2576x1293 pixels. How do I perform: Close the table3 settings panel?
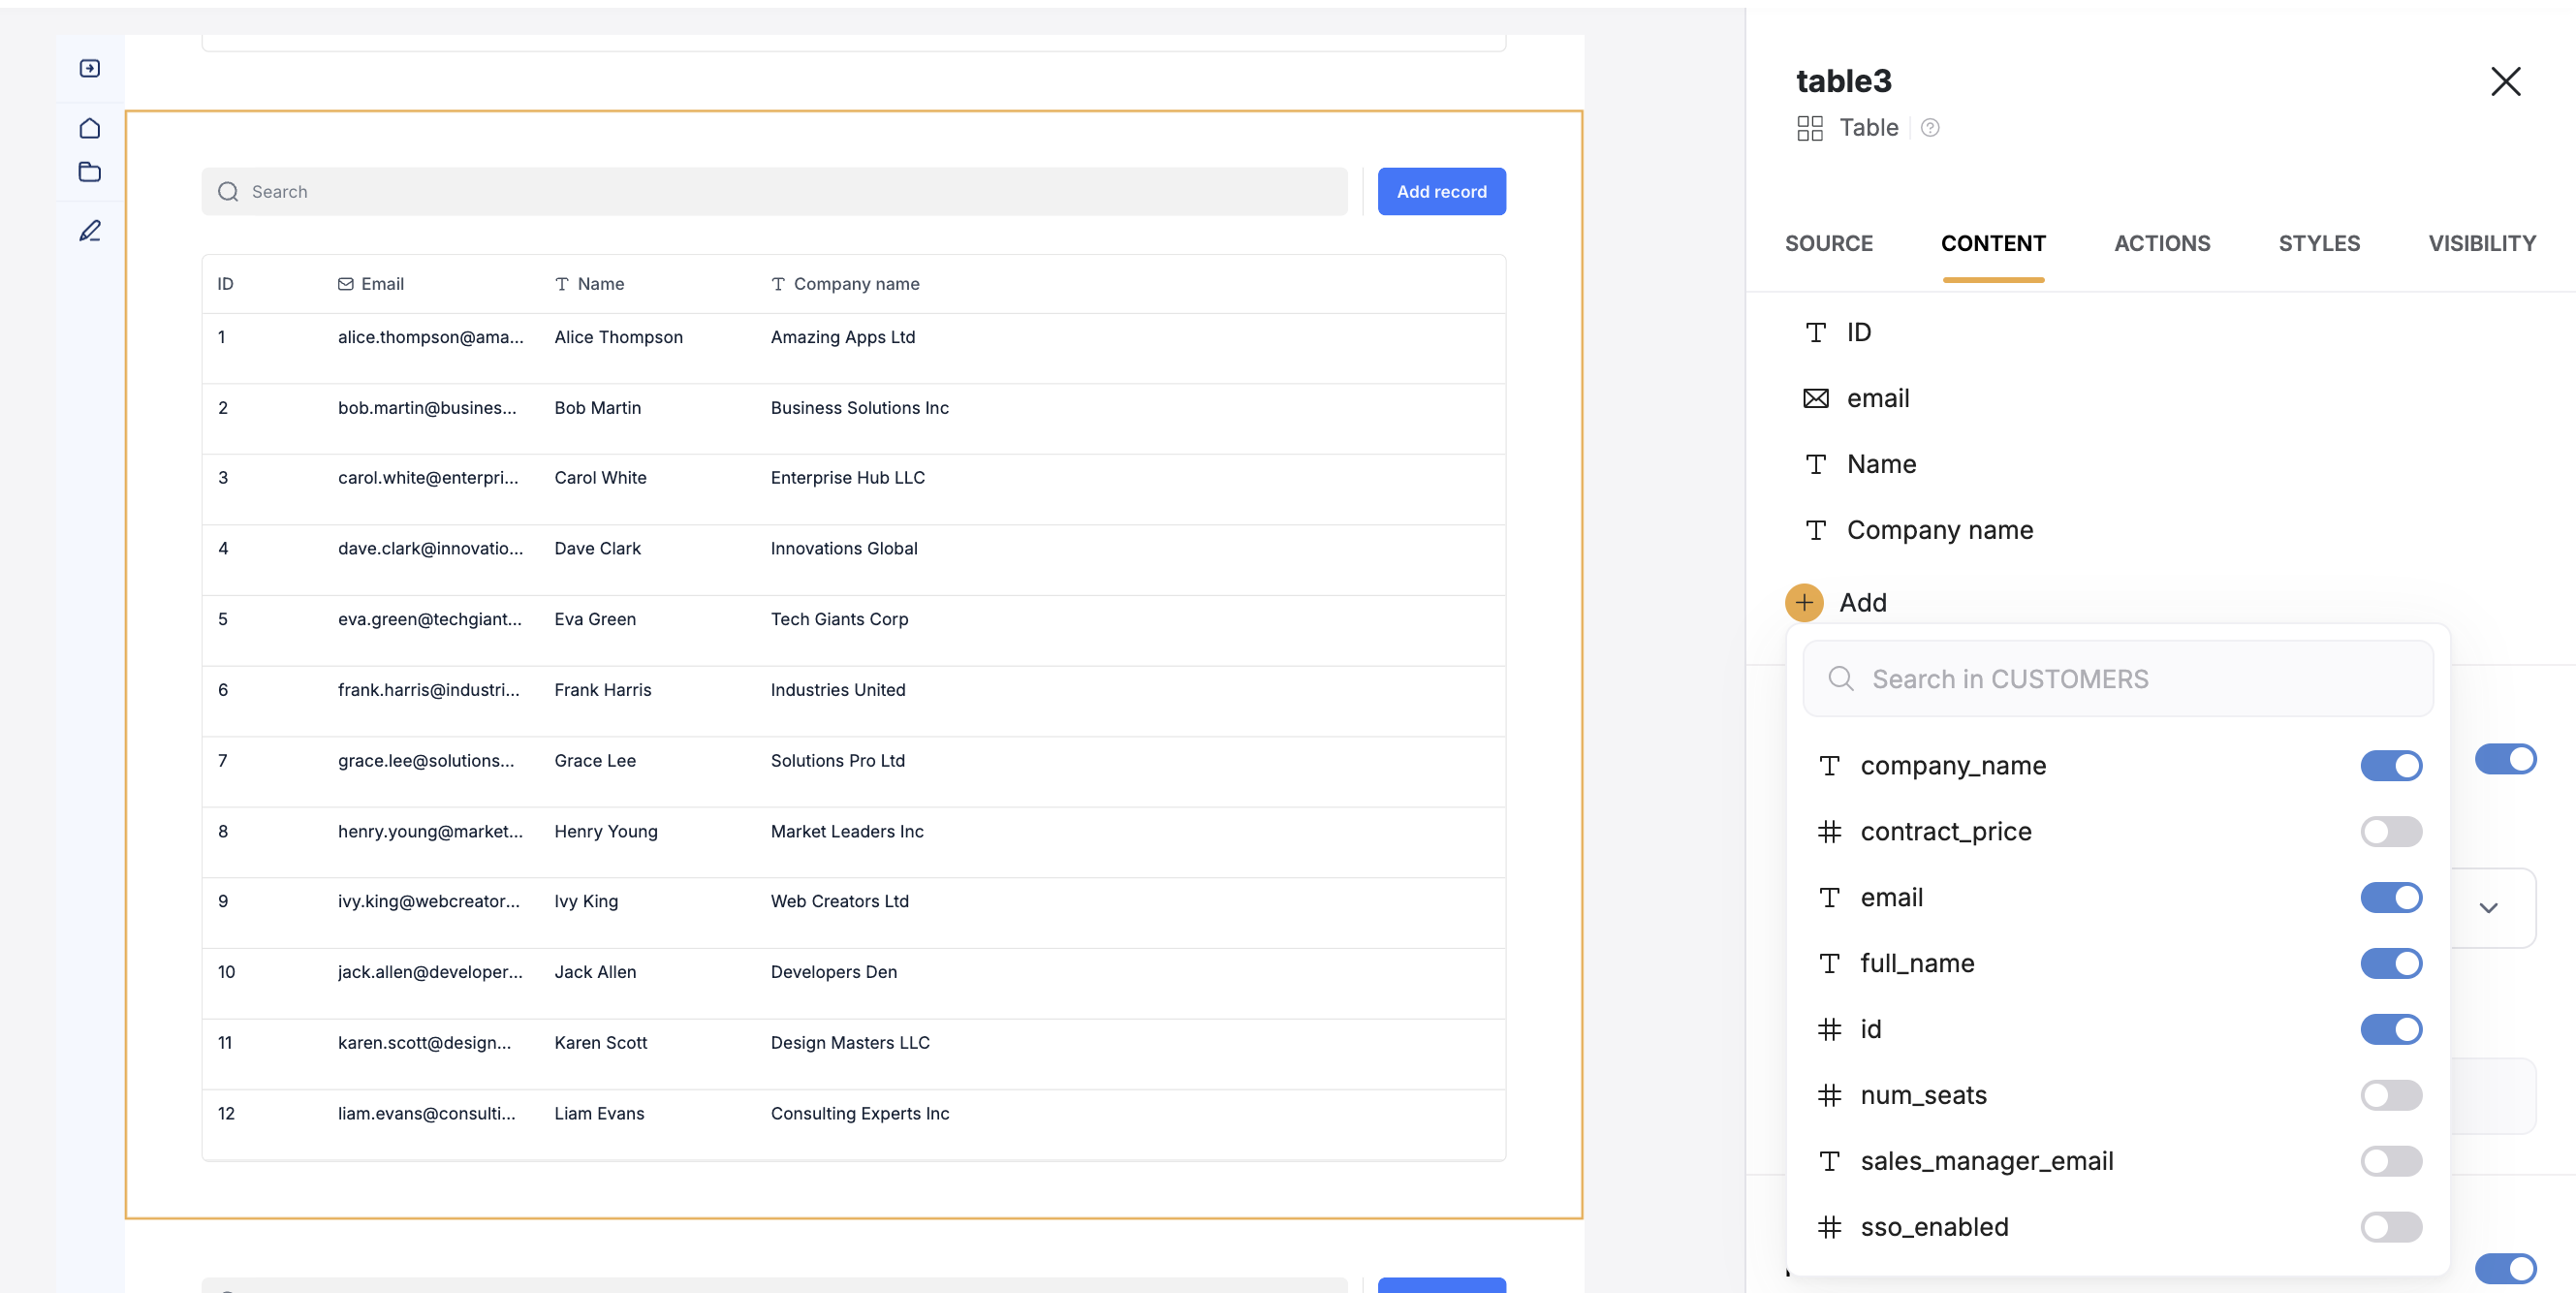point(2505,81)
